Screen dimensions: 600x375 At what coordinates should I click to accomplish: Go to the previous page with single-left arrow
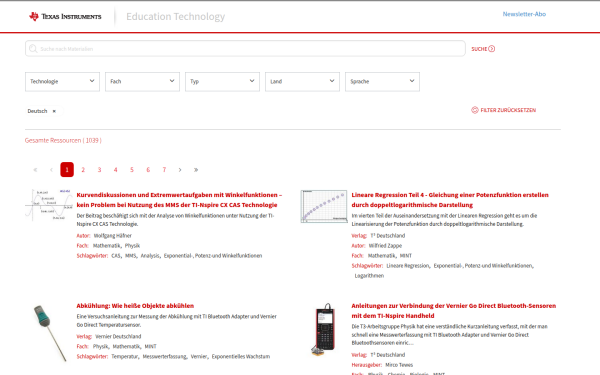[51, 170]
